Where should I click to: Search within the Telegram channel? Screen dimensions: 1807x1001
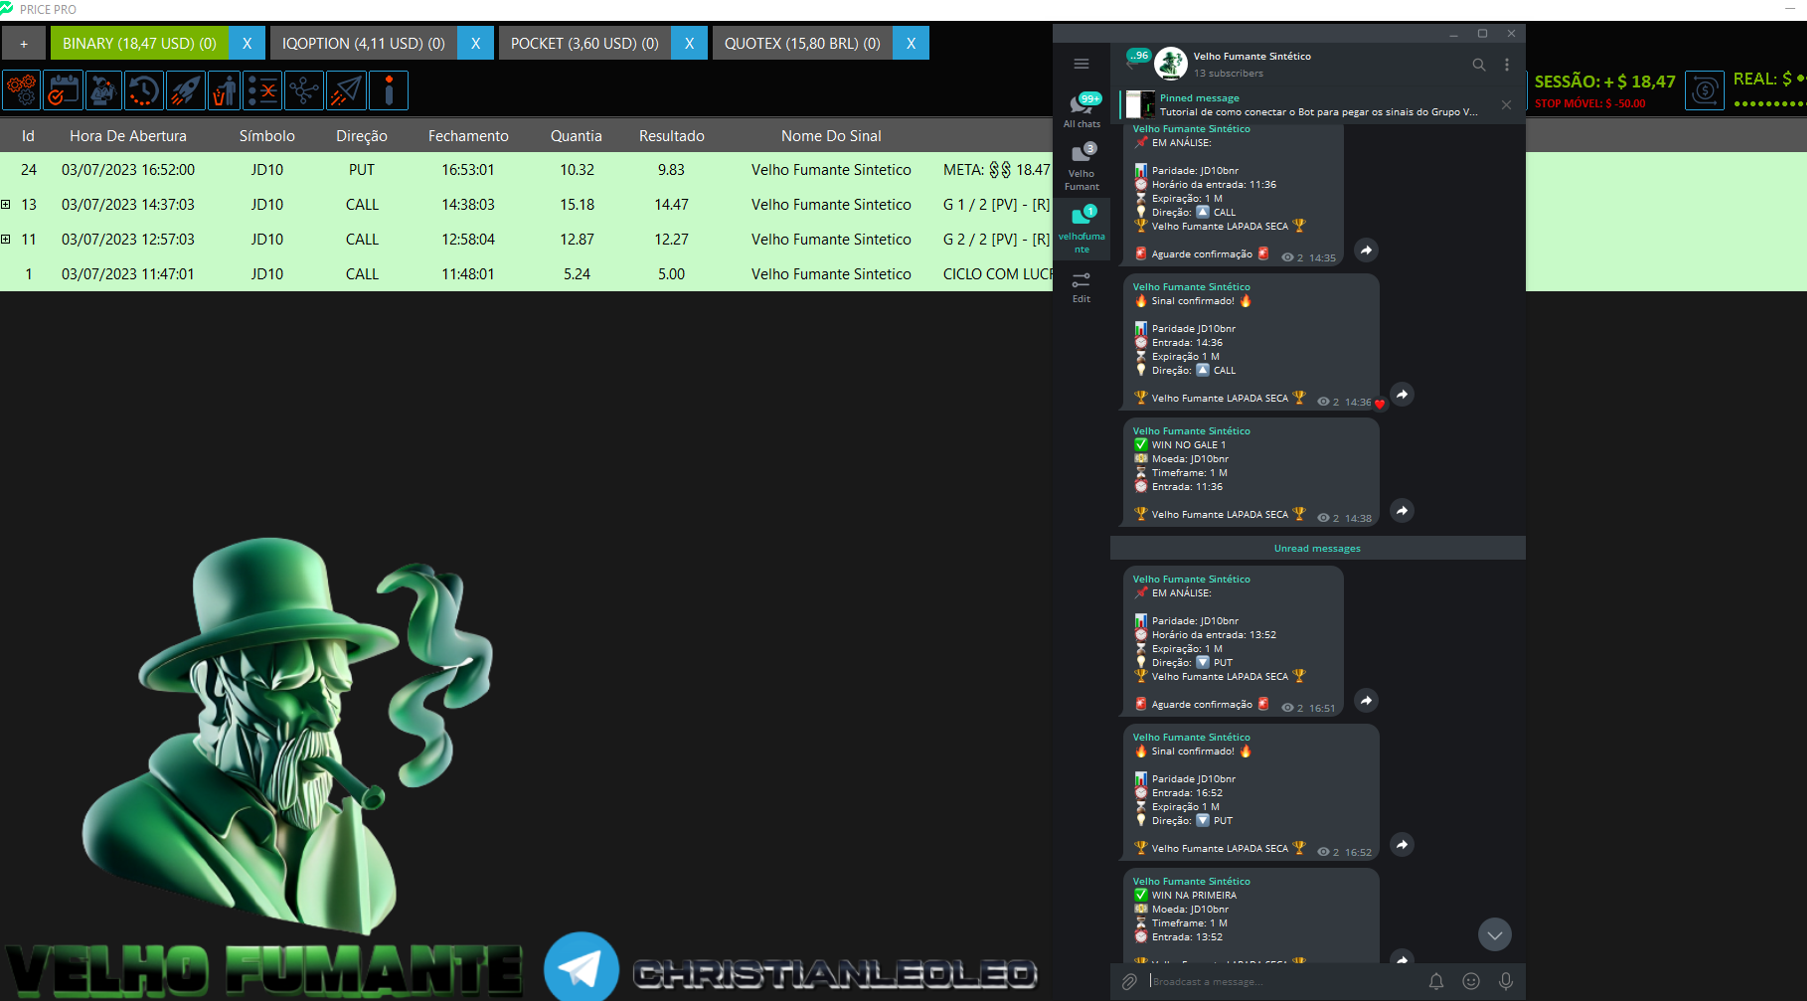(1478, 65)
